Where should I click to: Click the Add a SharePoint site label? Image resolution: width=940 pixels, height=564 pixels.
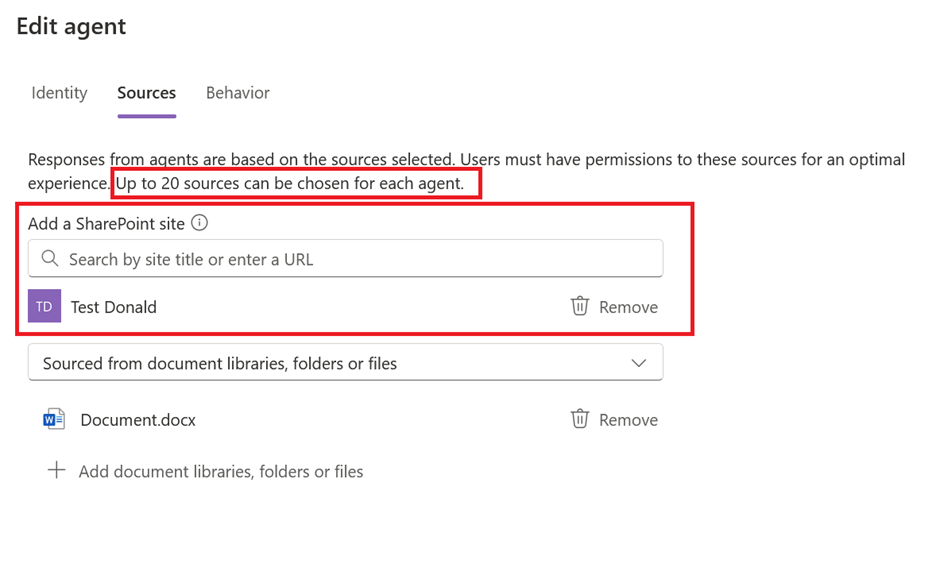click(x=106, y=224)
